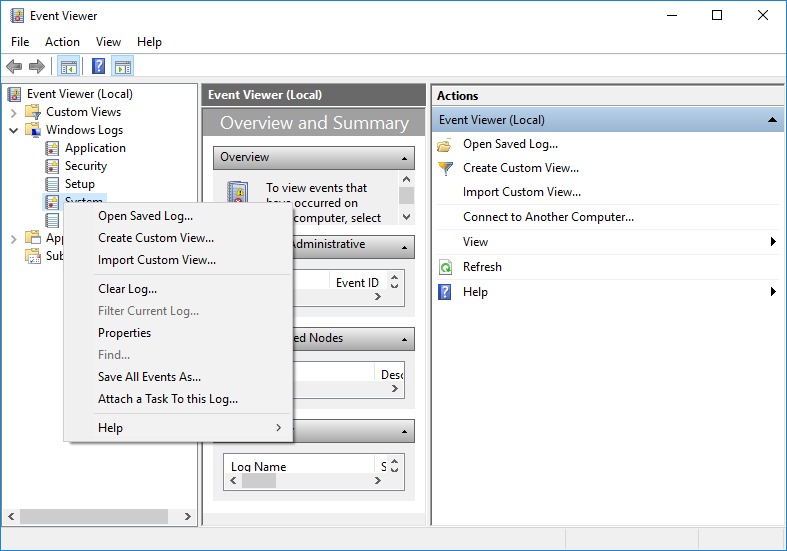Click the Security log icon in tree

coord(53,166)
